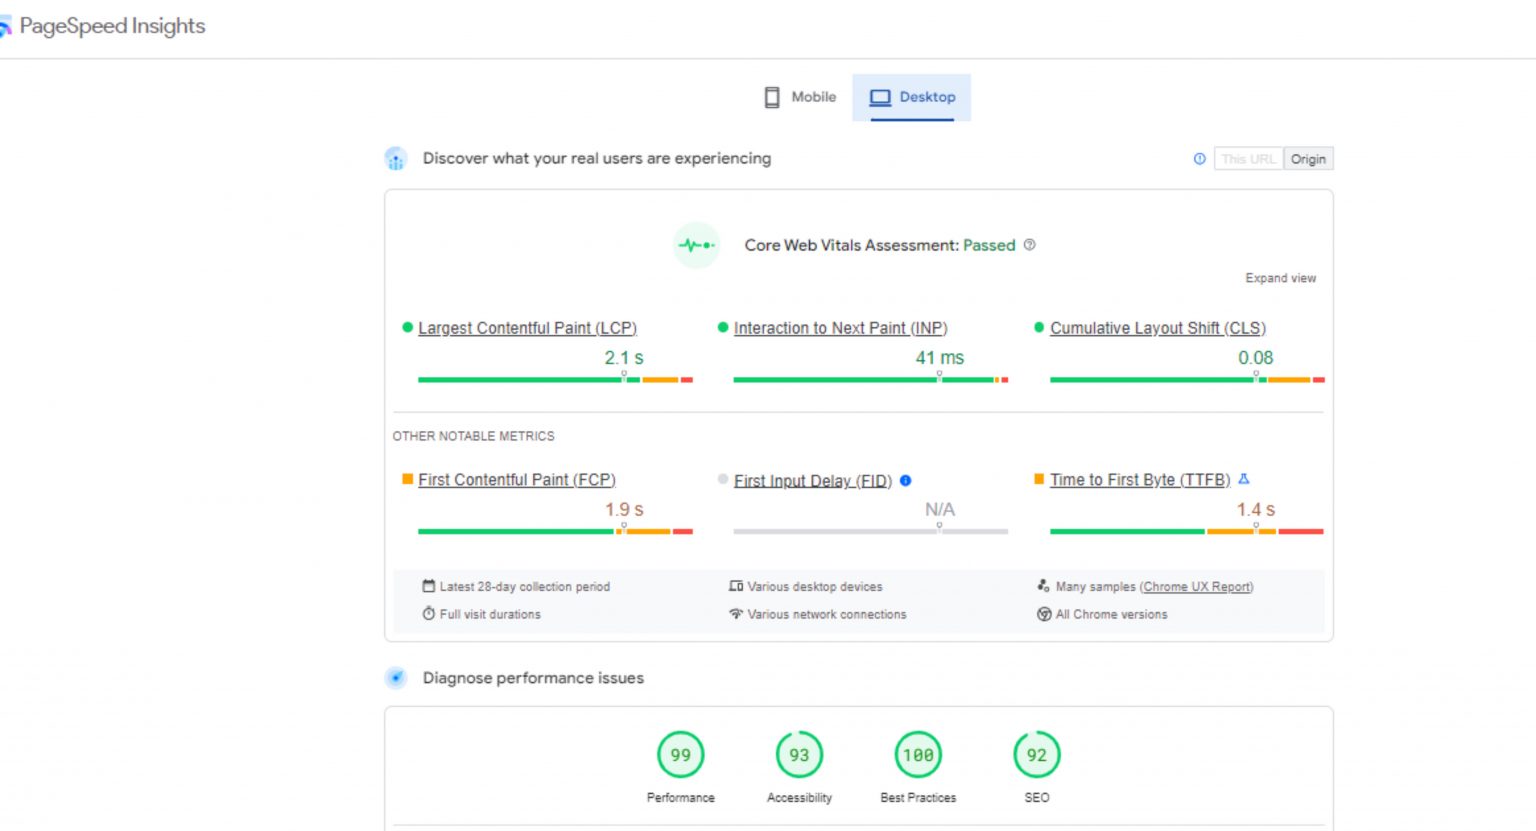1536x831 pixels.
Task: Click the Performance score gauge
Action: click(x=680, y=755)
